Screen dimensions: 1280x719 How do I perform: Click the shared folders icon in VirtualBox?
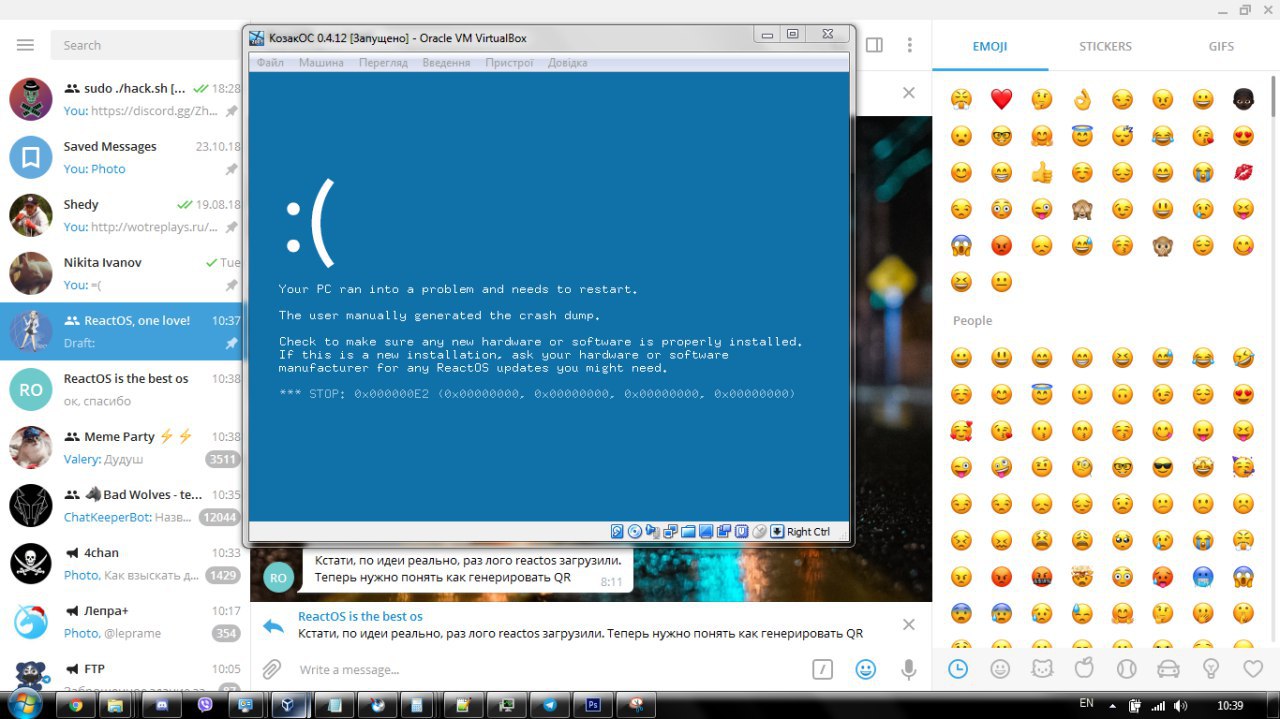[688, 531]
